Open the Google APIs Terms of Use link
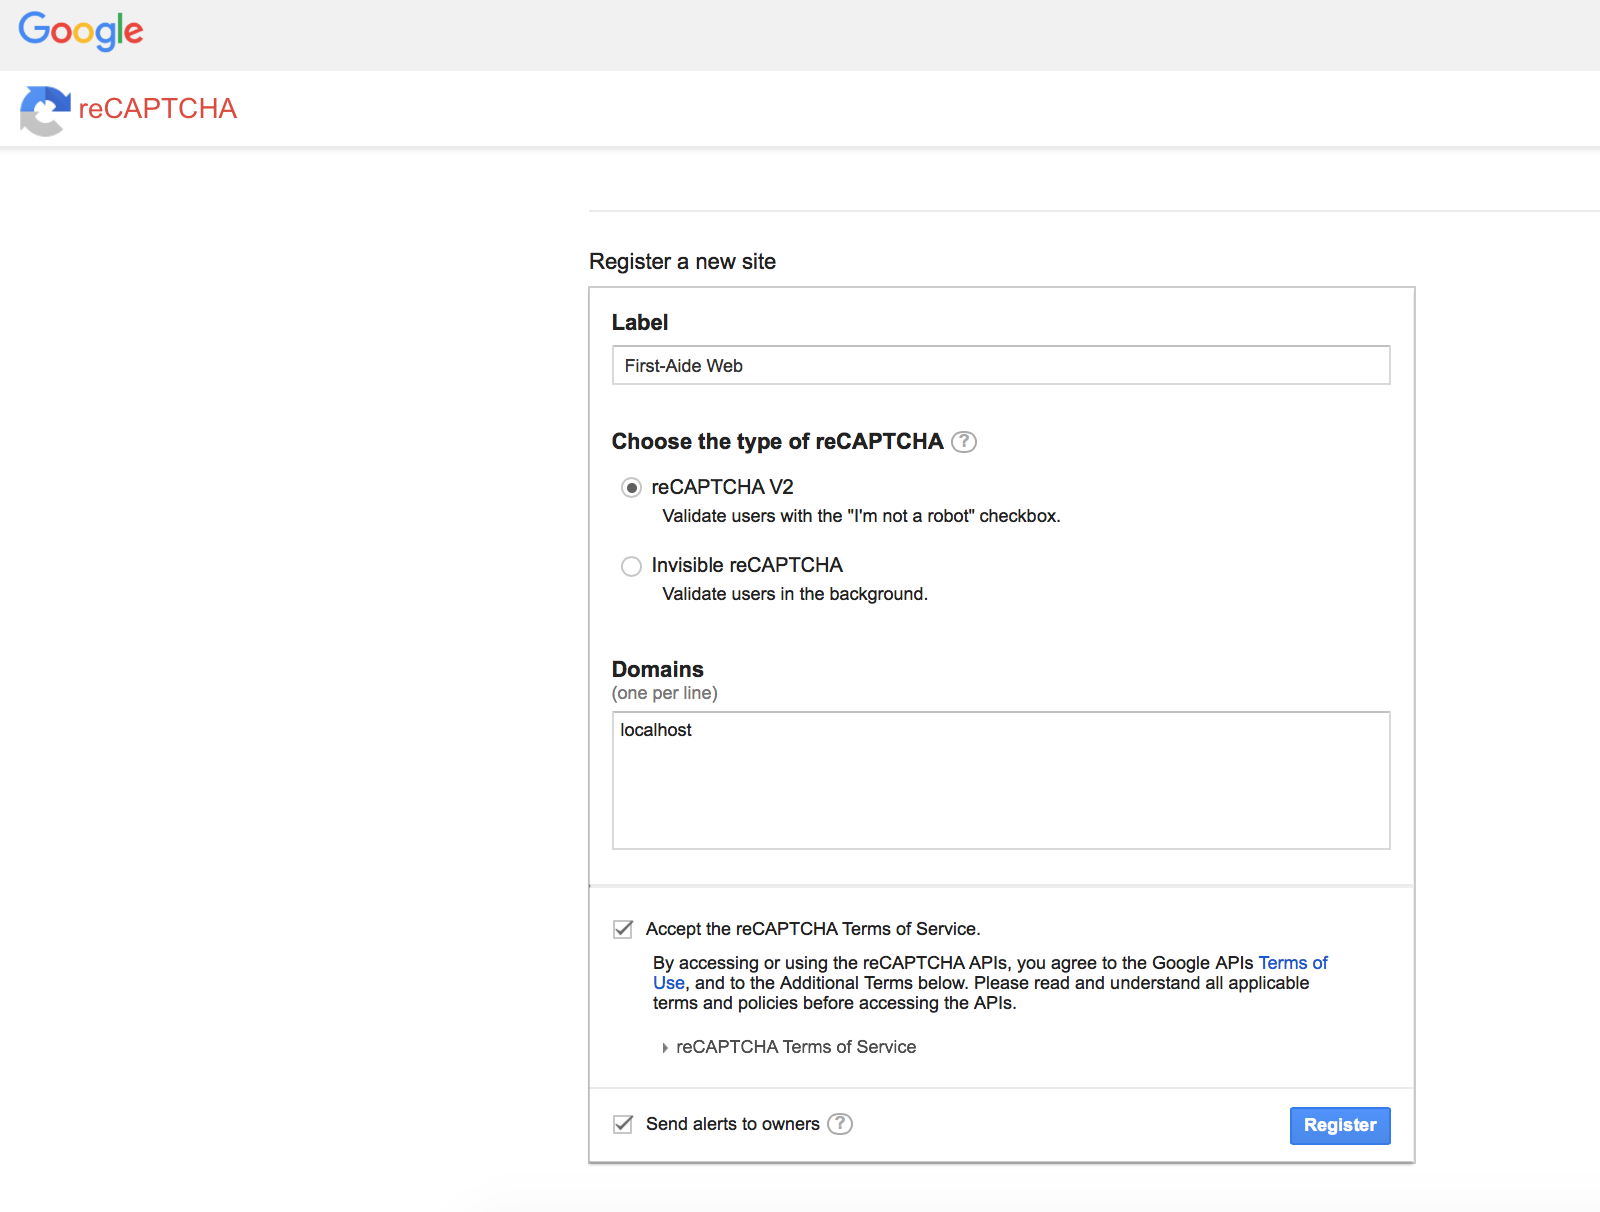 click(1293, 963)
